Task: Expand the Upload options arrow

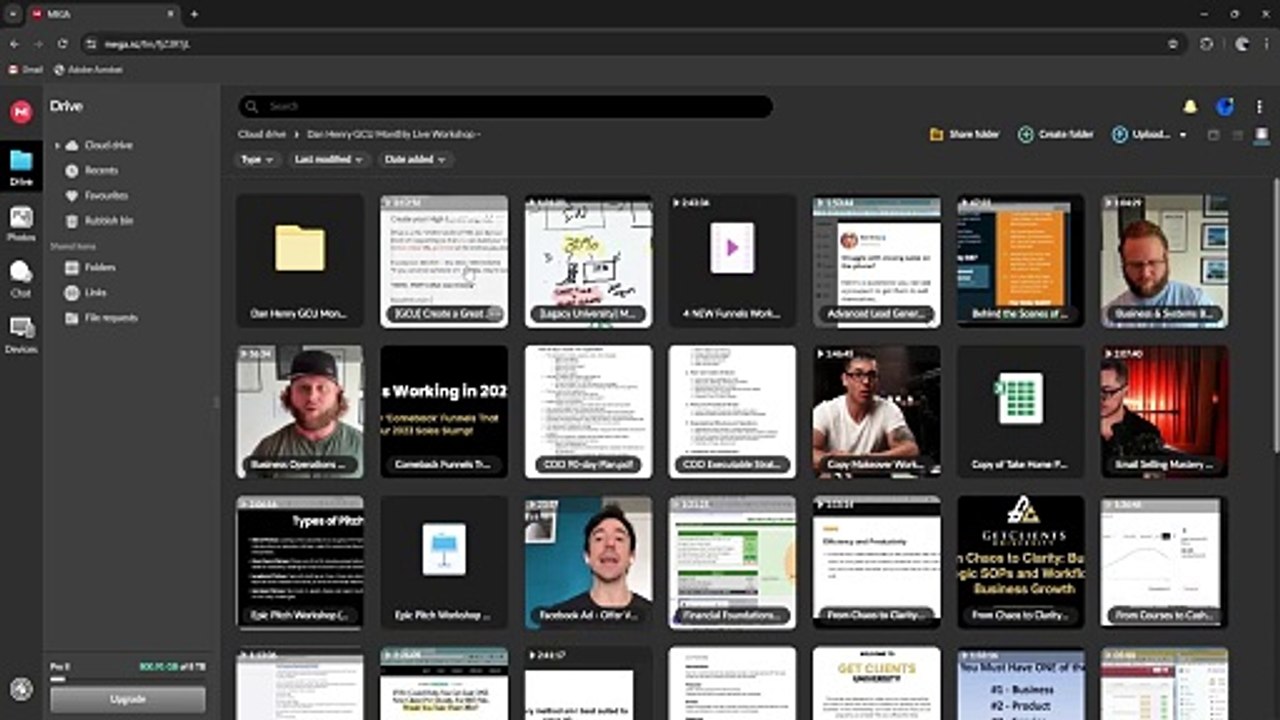Action: tap(1183, 135)
